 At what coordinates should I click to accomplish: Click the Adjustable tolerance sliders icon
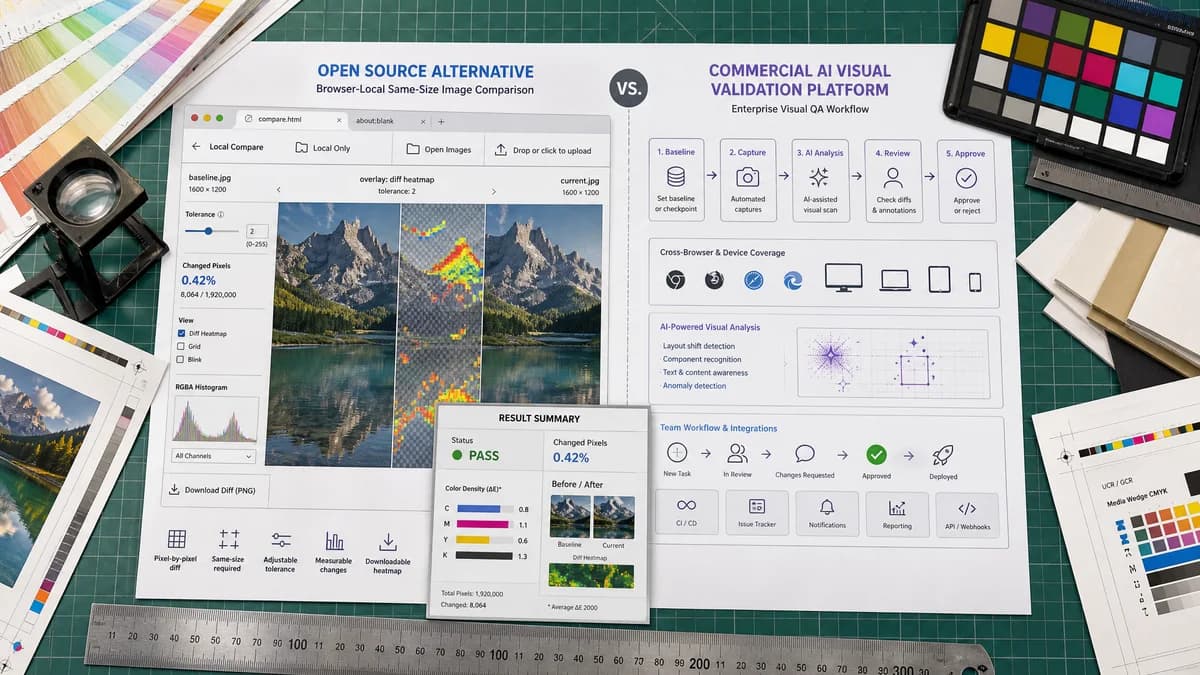click(281, 540)
